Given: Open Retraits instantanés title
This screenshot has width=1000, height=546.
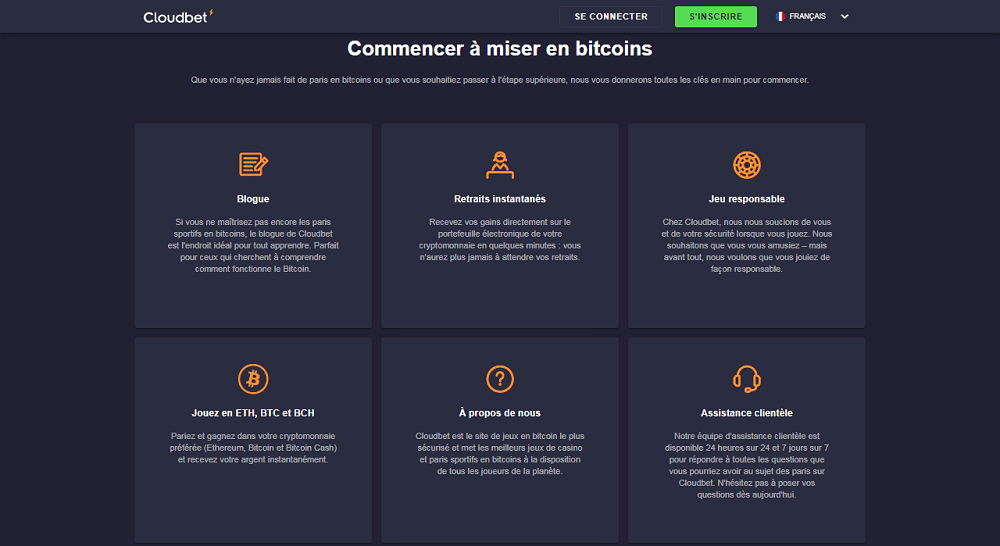Looking at the screenshot, I should pyautogui.click(x=500, y=199).
